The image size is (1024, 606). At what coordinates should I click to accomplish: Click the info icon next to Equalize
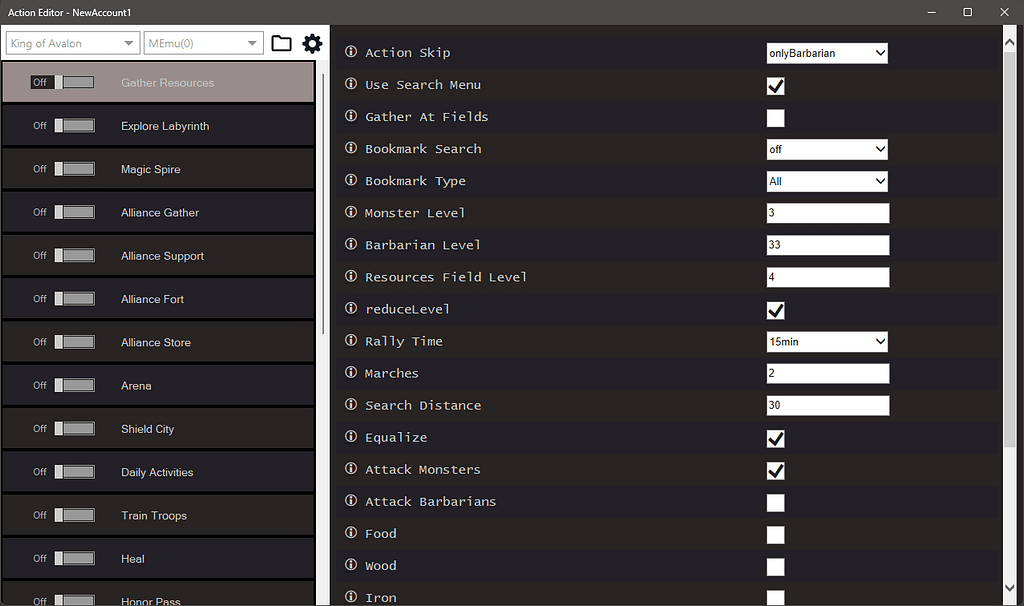(349, 438)
